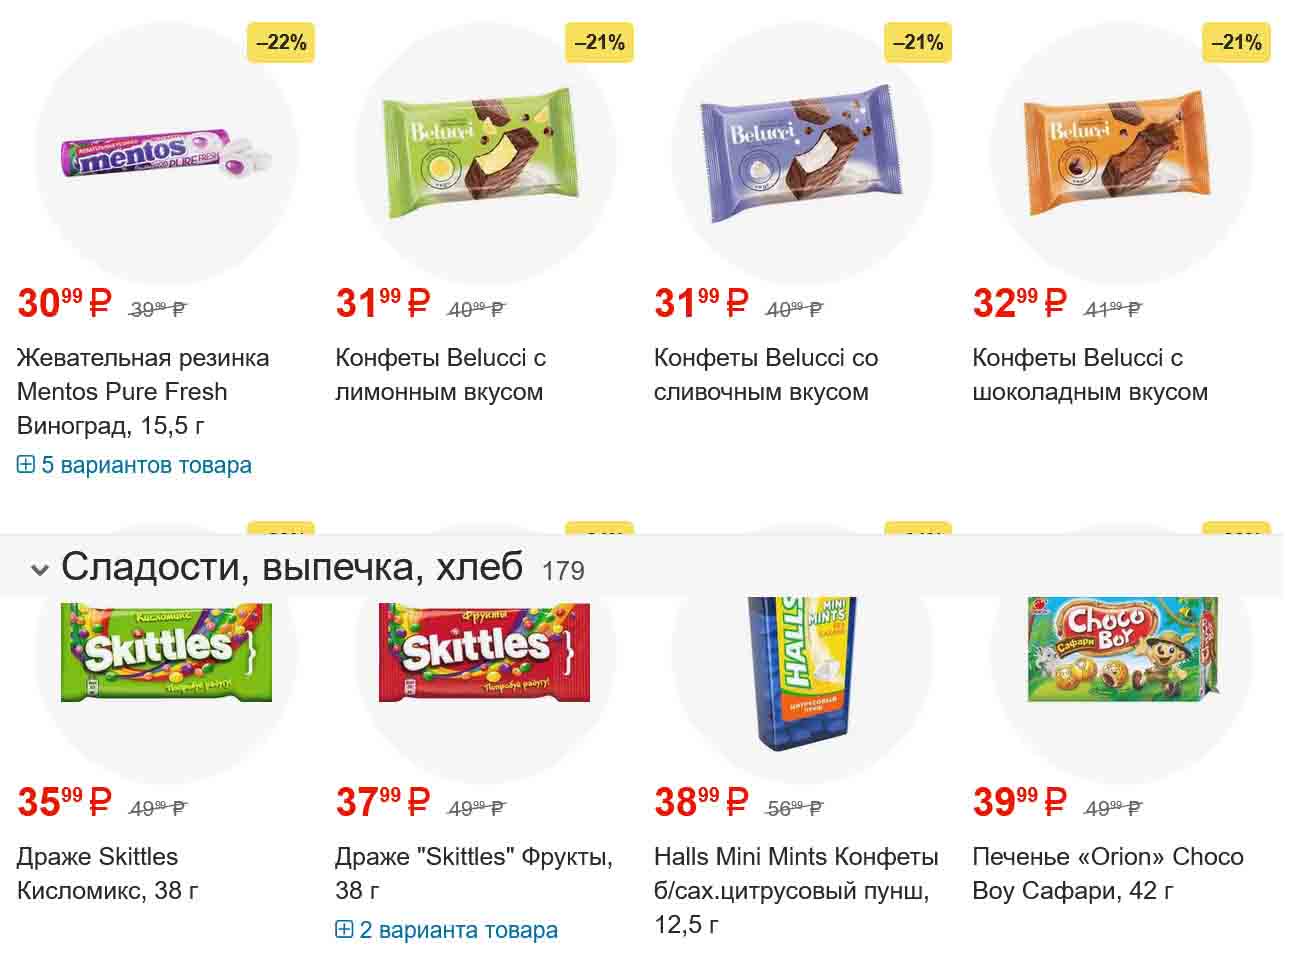Expand 5 вариантов товара plus icon
The height and width of the screenshot is (959, 1296).
pyautogui.click(x=26, y=465)
